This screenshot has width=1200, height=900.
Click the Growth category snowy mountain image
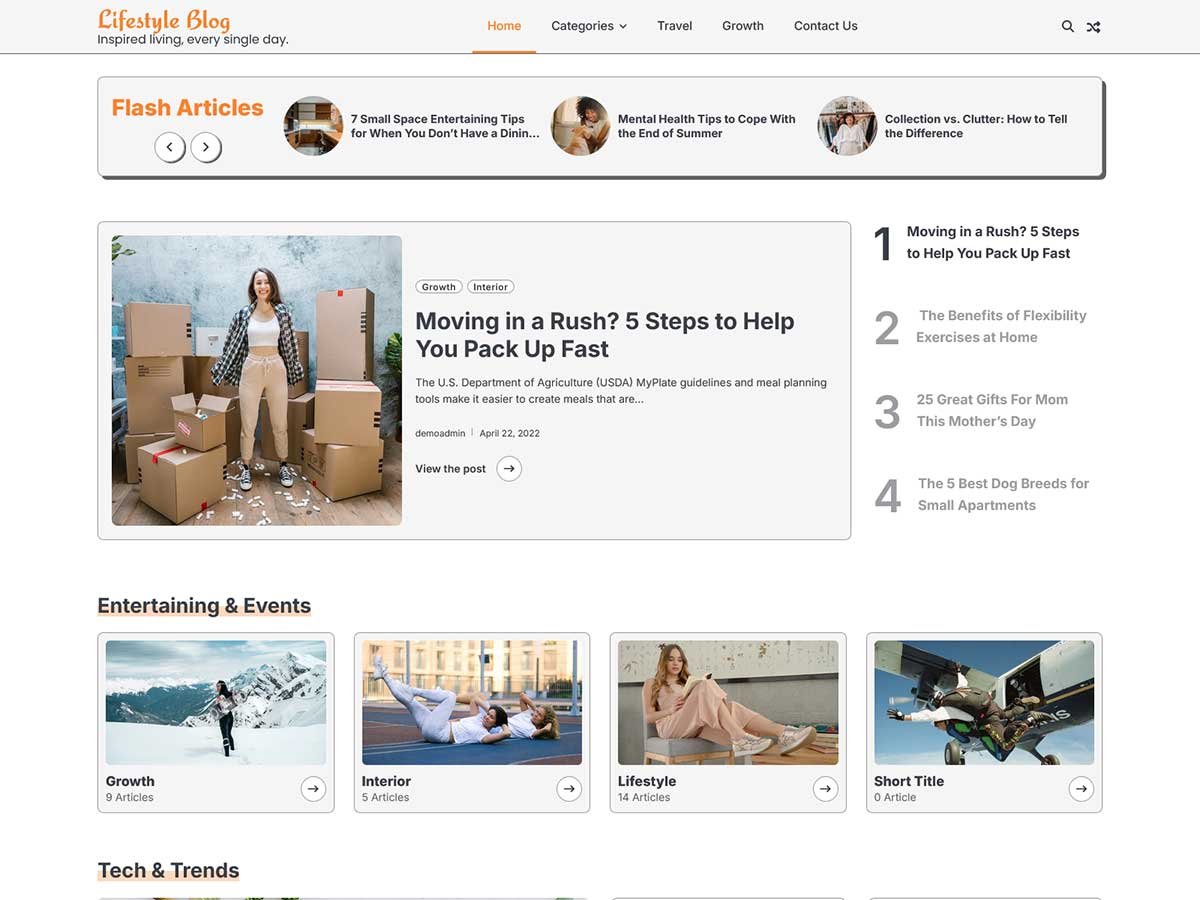216,703
